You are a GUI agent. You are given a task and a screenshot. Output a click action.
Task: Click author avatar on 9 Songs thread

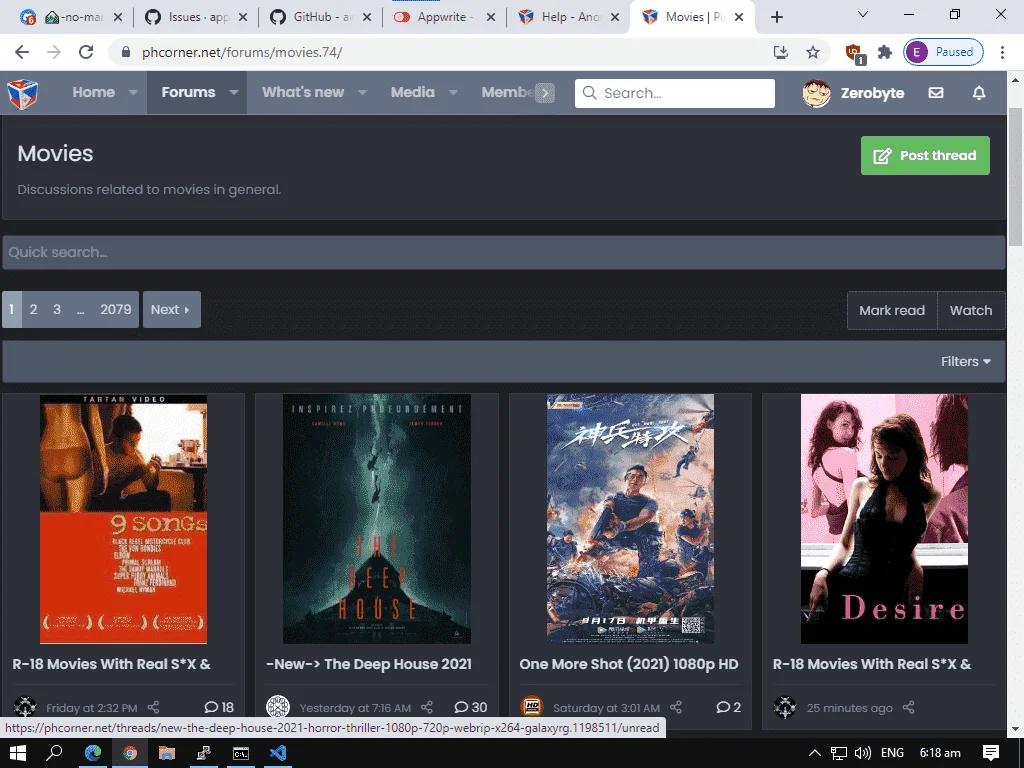pos(25,707)
